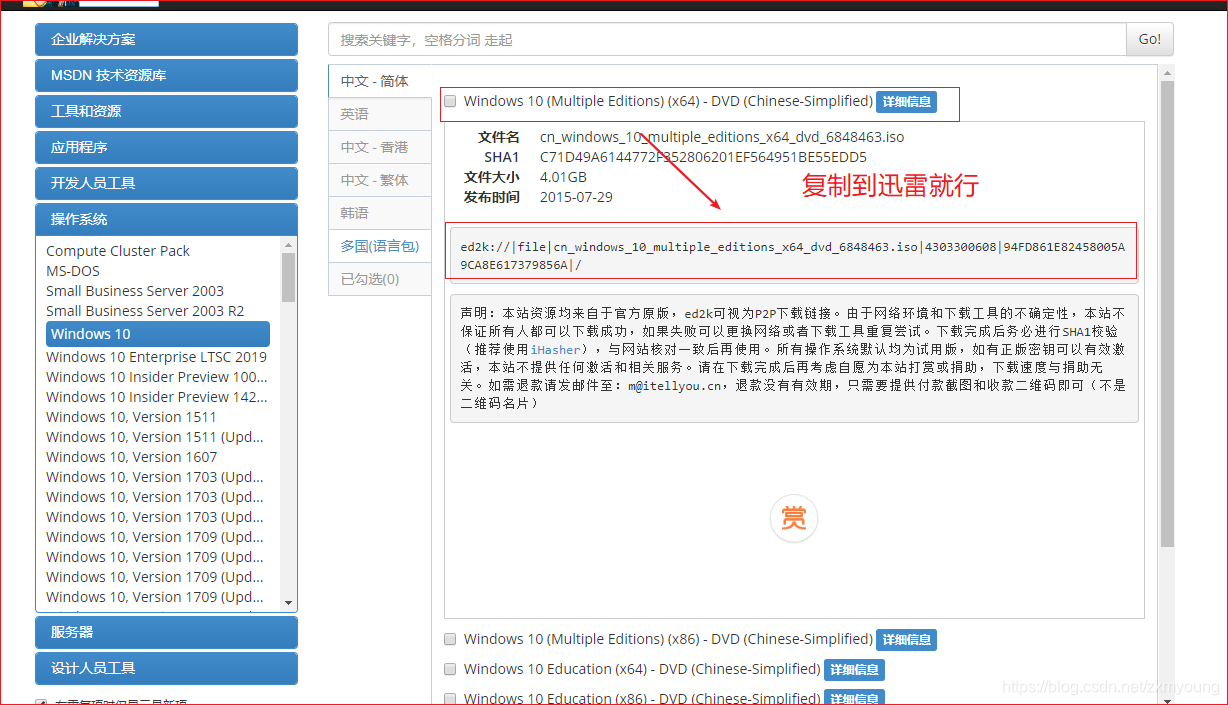The height and width of the screenshot is (705, 1228).
Task: Click OS list scrollbar up arrow
Action: tap(289, 245)
